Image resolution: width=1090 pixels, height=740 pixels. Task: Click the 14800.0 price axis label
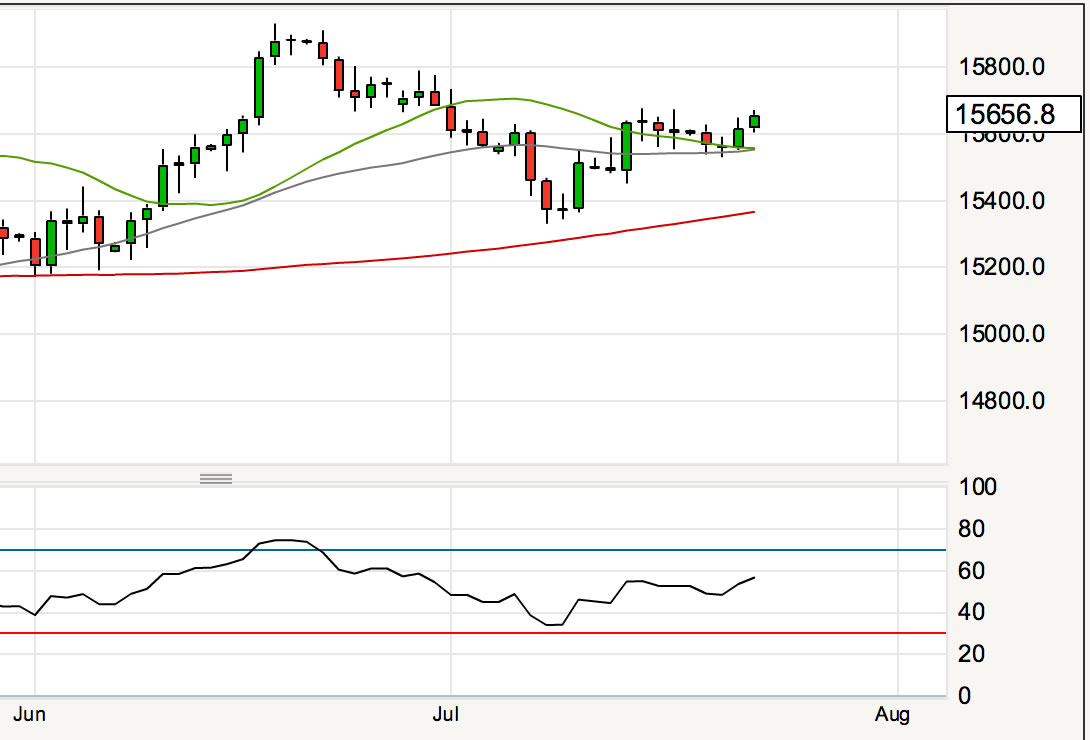pos(1002,401)
